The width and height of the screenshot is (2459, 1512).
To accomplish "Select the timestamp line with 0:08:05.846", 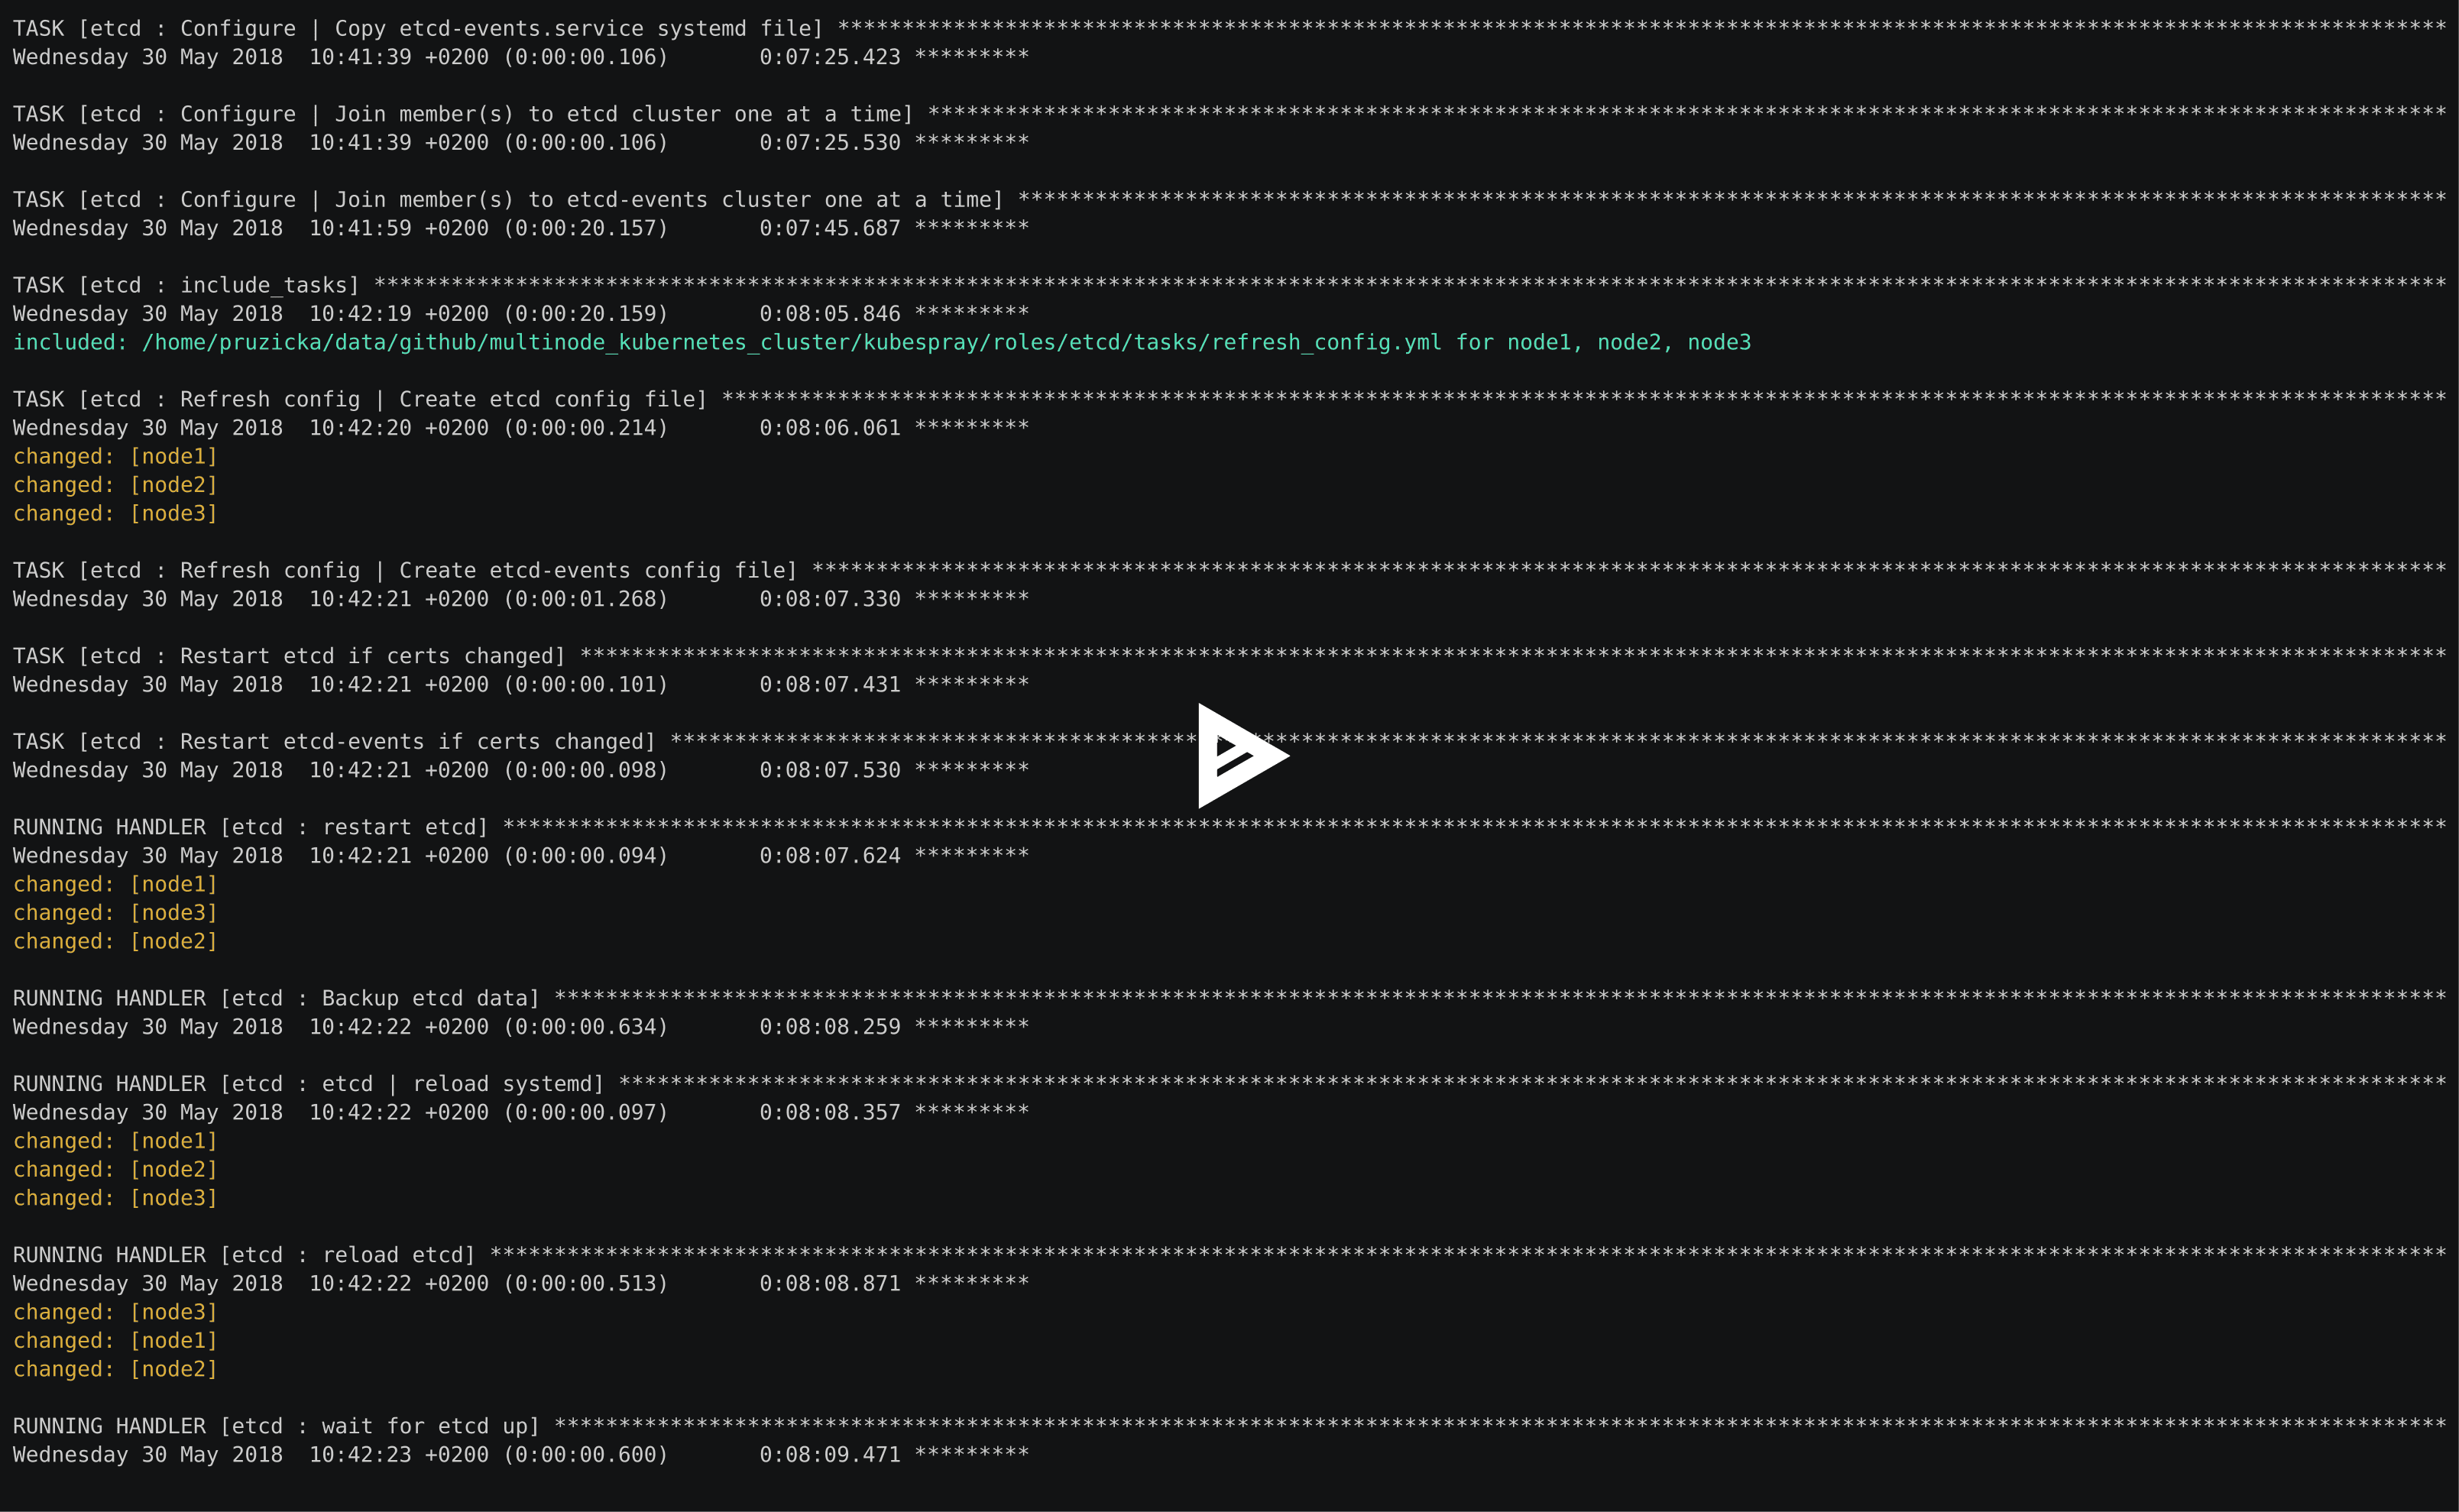I will point(520,314).
